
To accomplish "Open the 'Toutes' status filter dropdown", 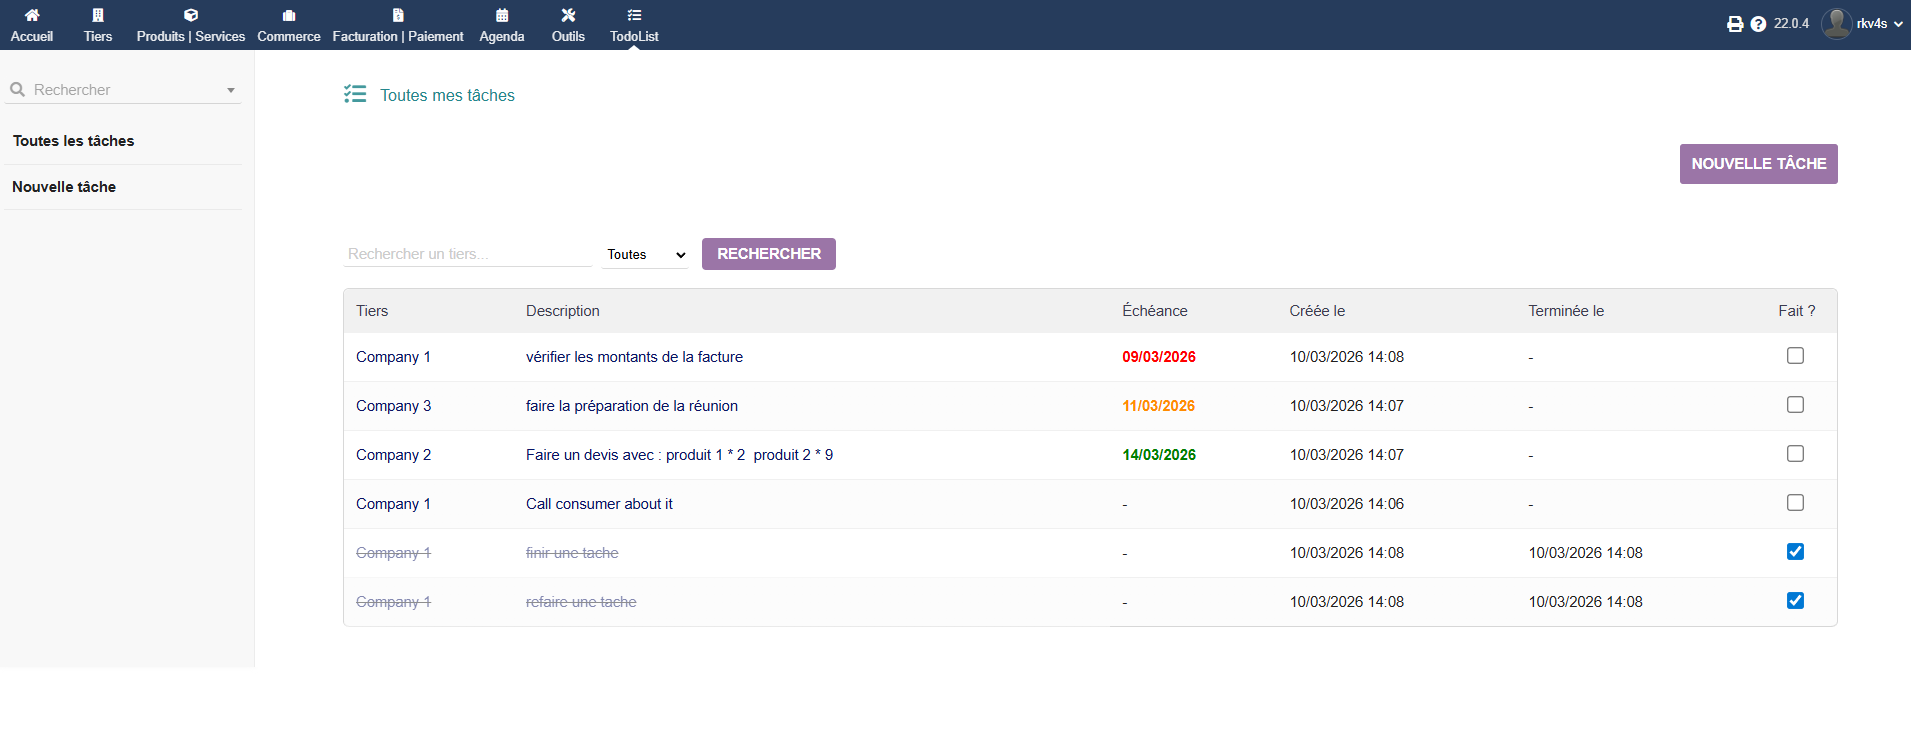I will 645,255.
